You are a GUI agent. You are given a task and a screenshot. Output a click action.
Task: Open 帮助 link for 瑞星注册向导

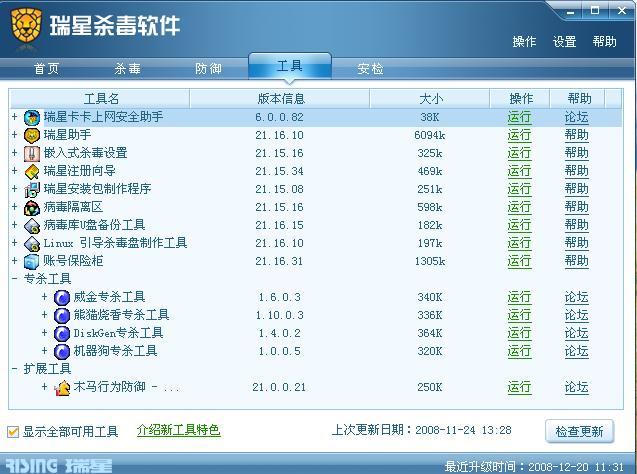click(x=576, y=171)
